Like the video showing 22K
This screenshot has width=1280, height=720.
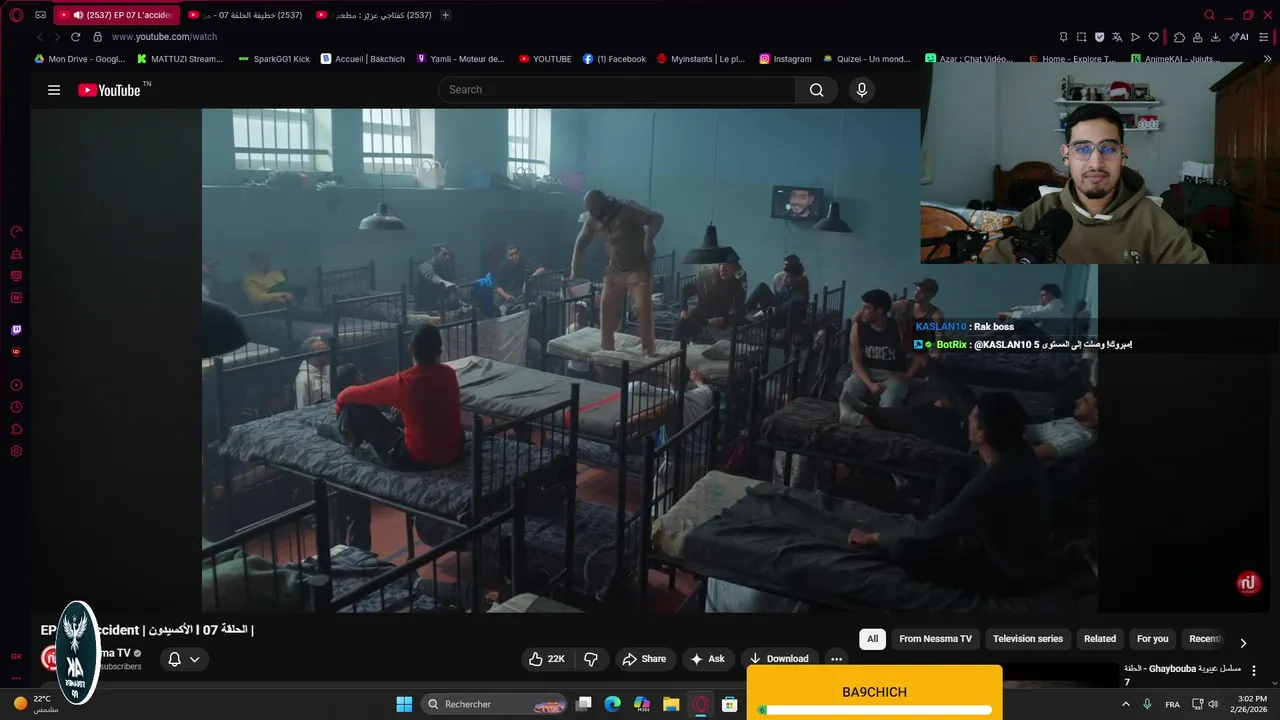547,659
